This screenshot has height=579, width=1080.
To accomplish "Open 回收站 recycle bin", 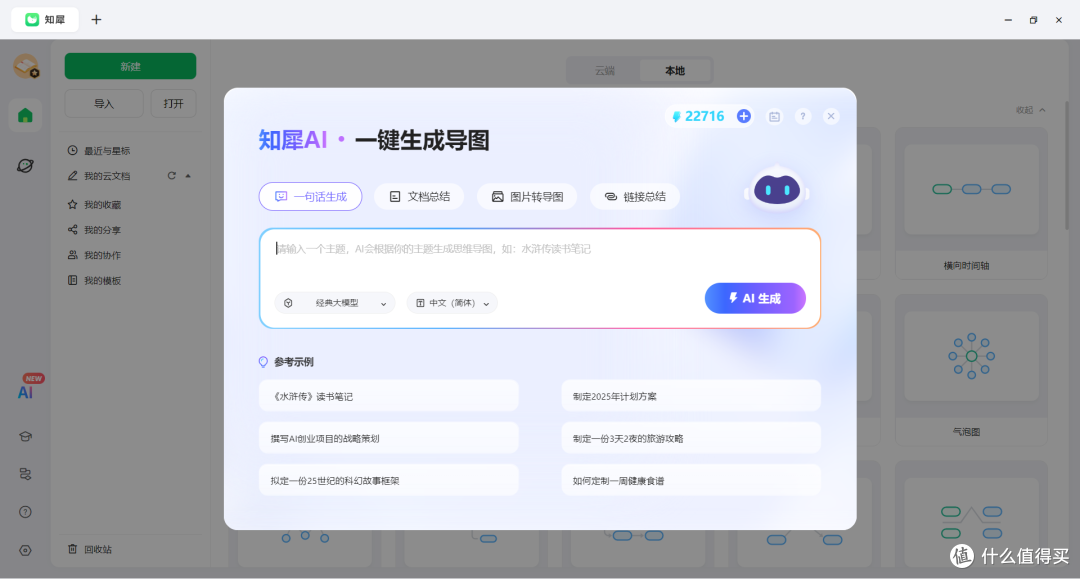I will [x=90, y=549].
